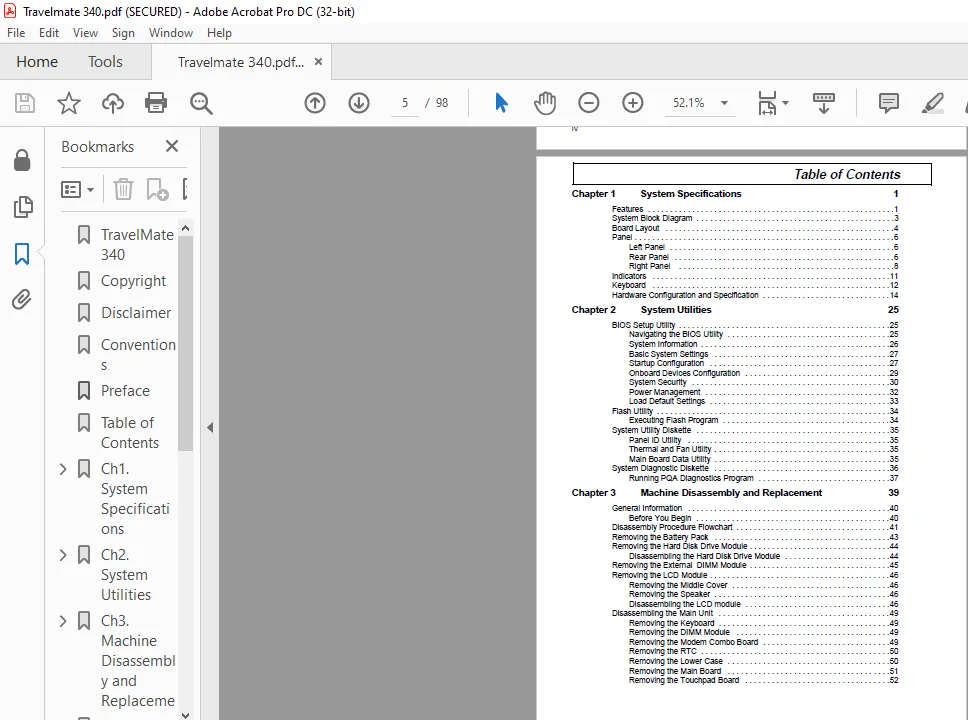Add new bookmark icon
This screenshot has height=720, width=968.
coord(157,189)
